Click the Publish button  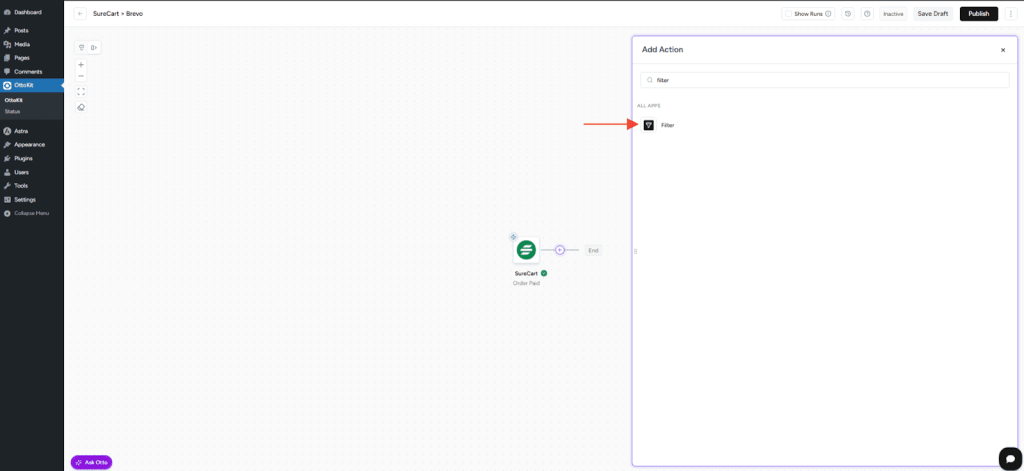[x=978, y=14]
